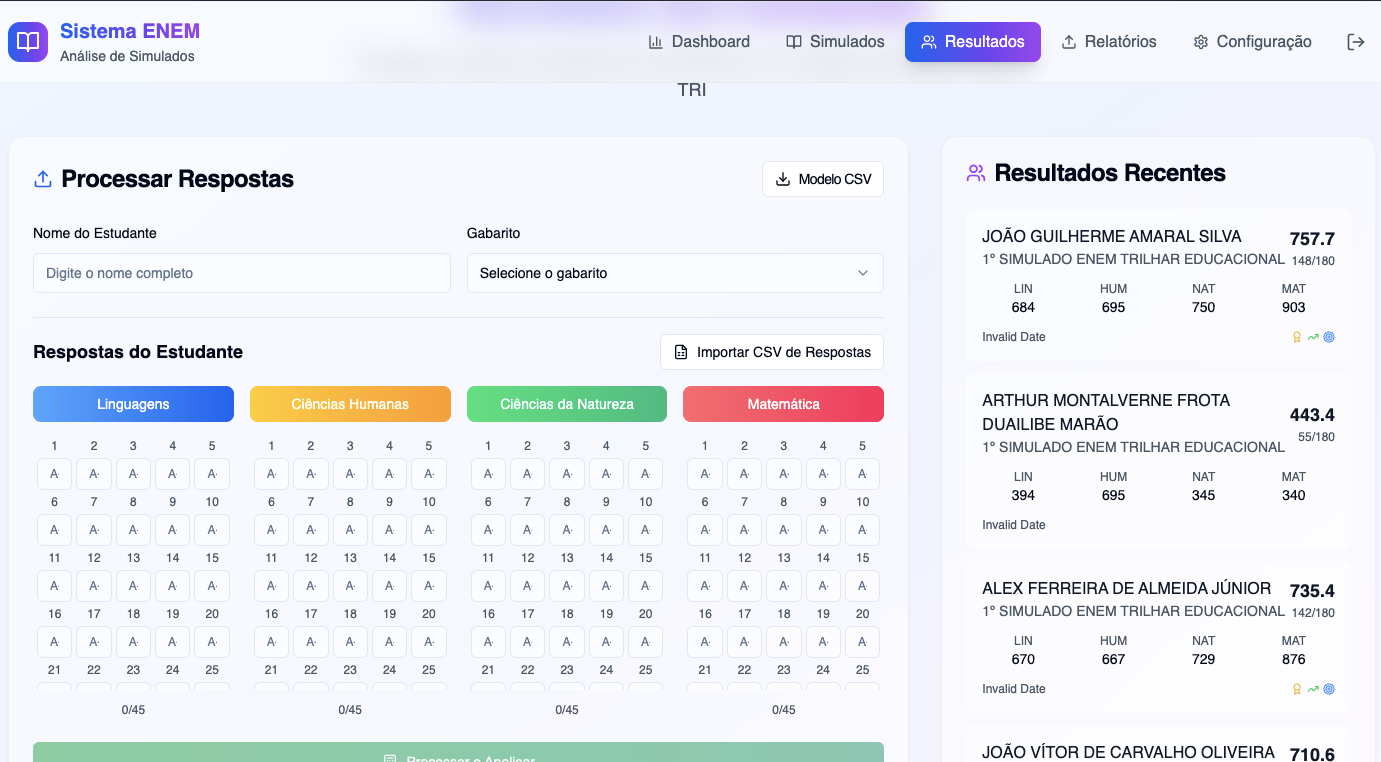Click the upload icon next to Processar Respostas
This screenshot has height=762, width=1381.
coord(43,179)
